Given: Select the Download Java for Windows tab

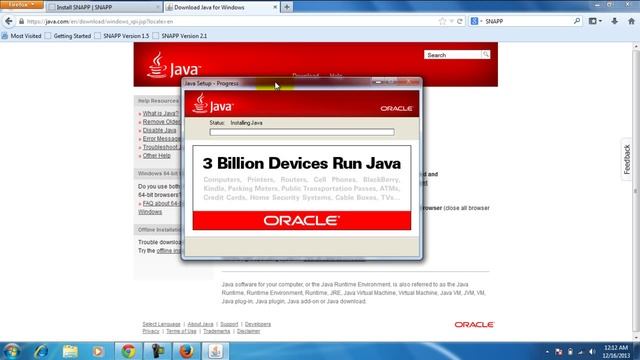Looking at the screenshot, I should [222, 7].
